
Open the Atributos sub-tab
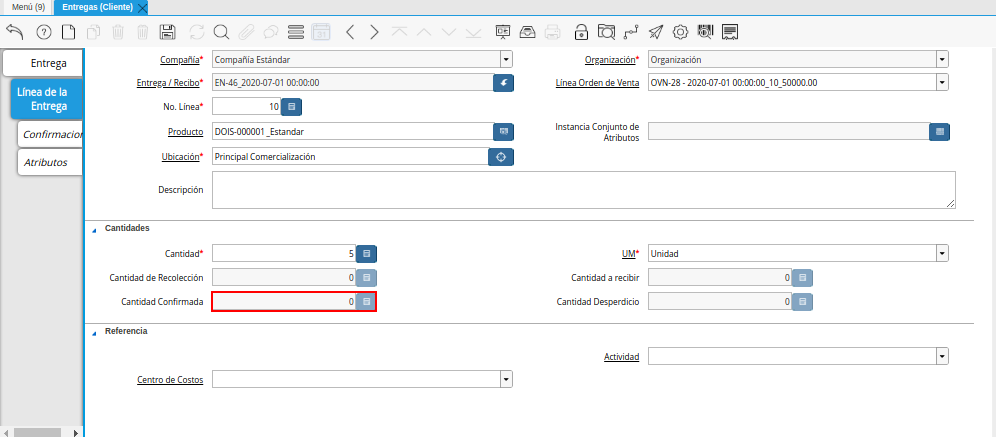click(51, 163)
